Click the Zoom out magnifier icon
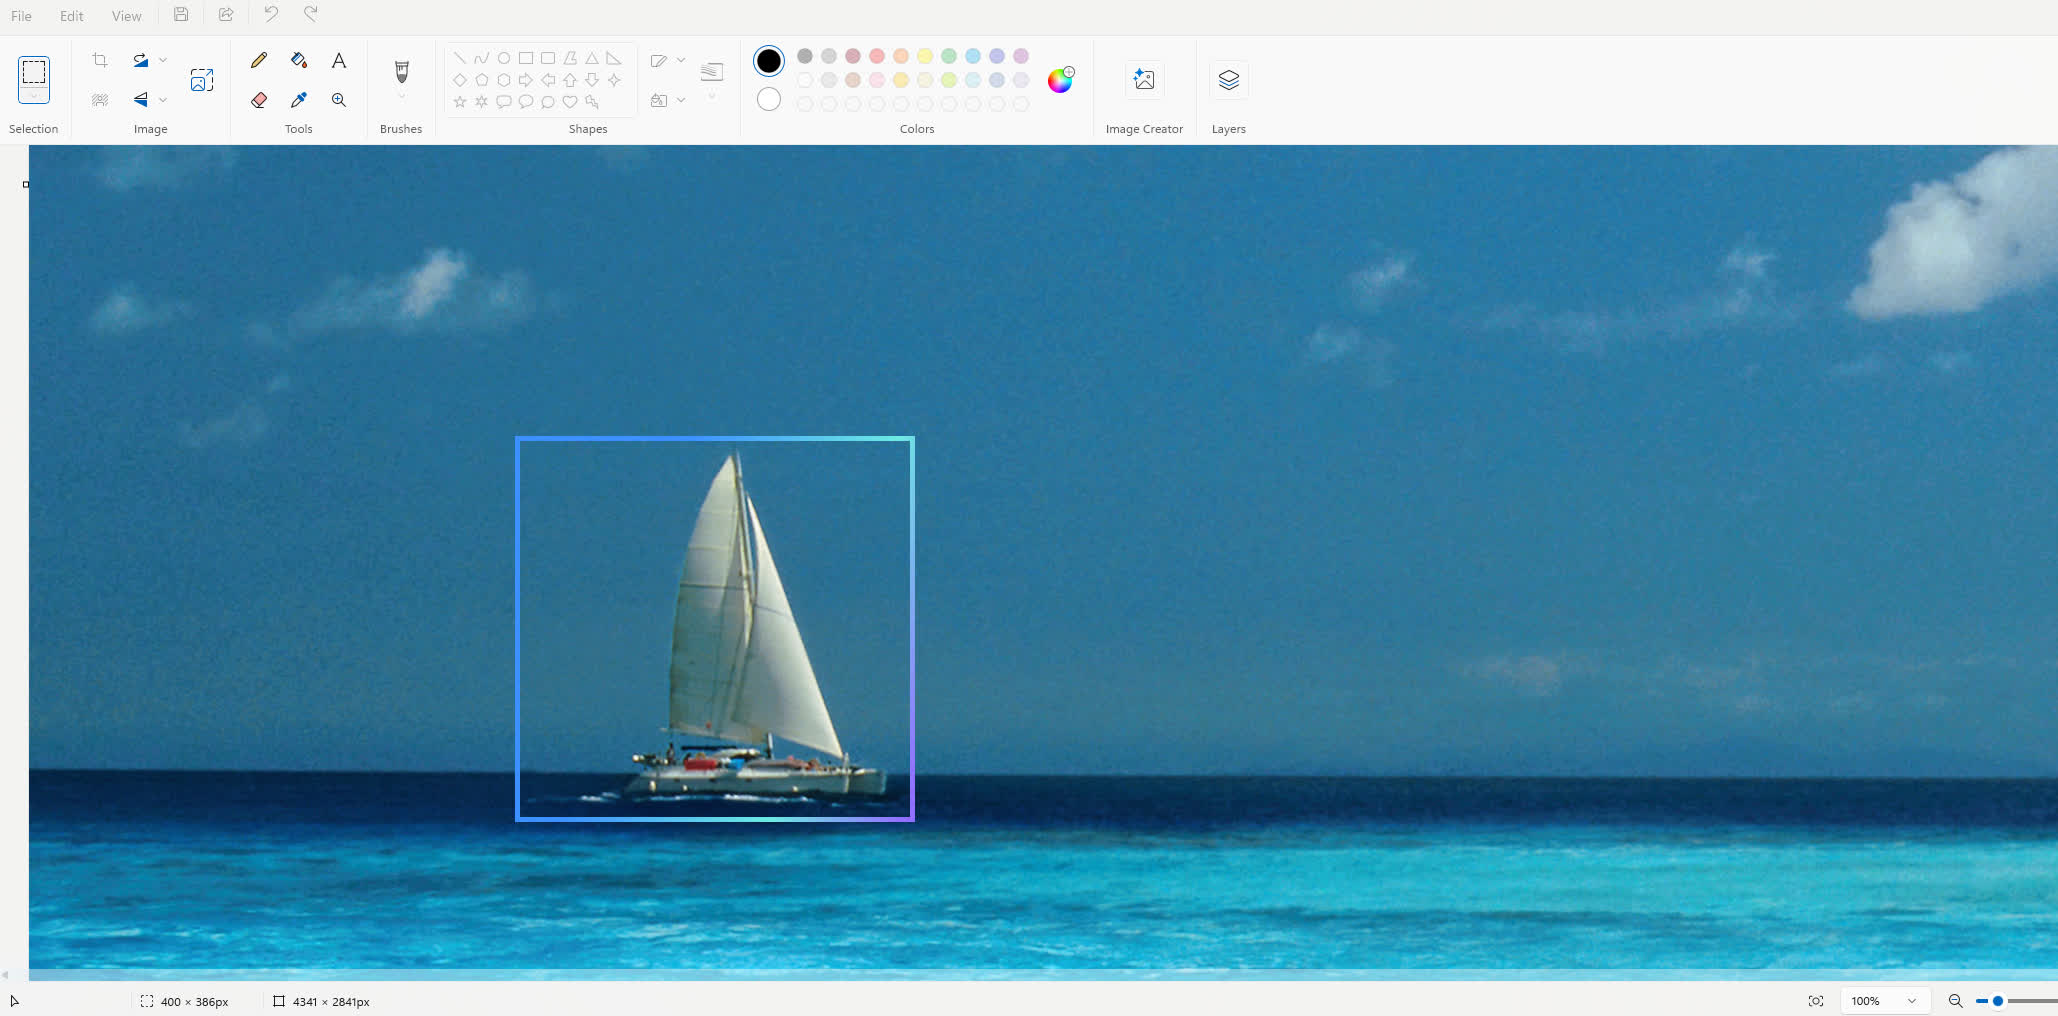The height and width of the screenshot is (1016, 2058). pos(1955,1001)
